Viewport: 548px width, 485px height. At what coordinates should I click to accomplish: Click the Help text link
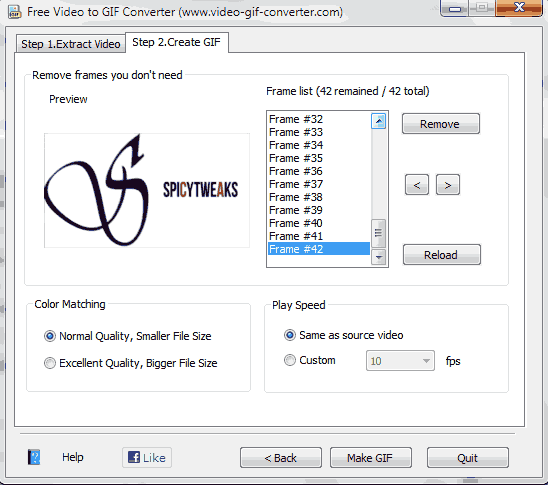coord(73,457)
